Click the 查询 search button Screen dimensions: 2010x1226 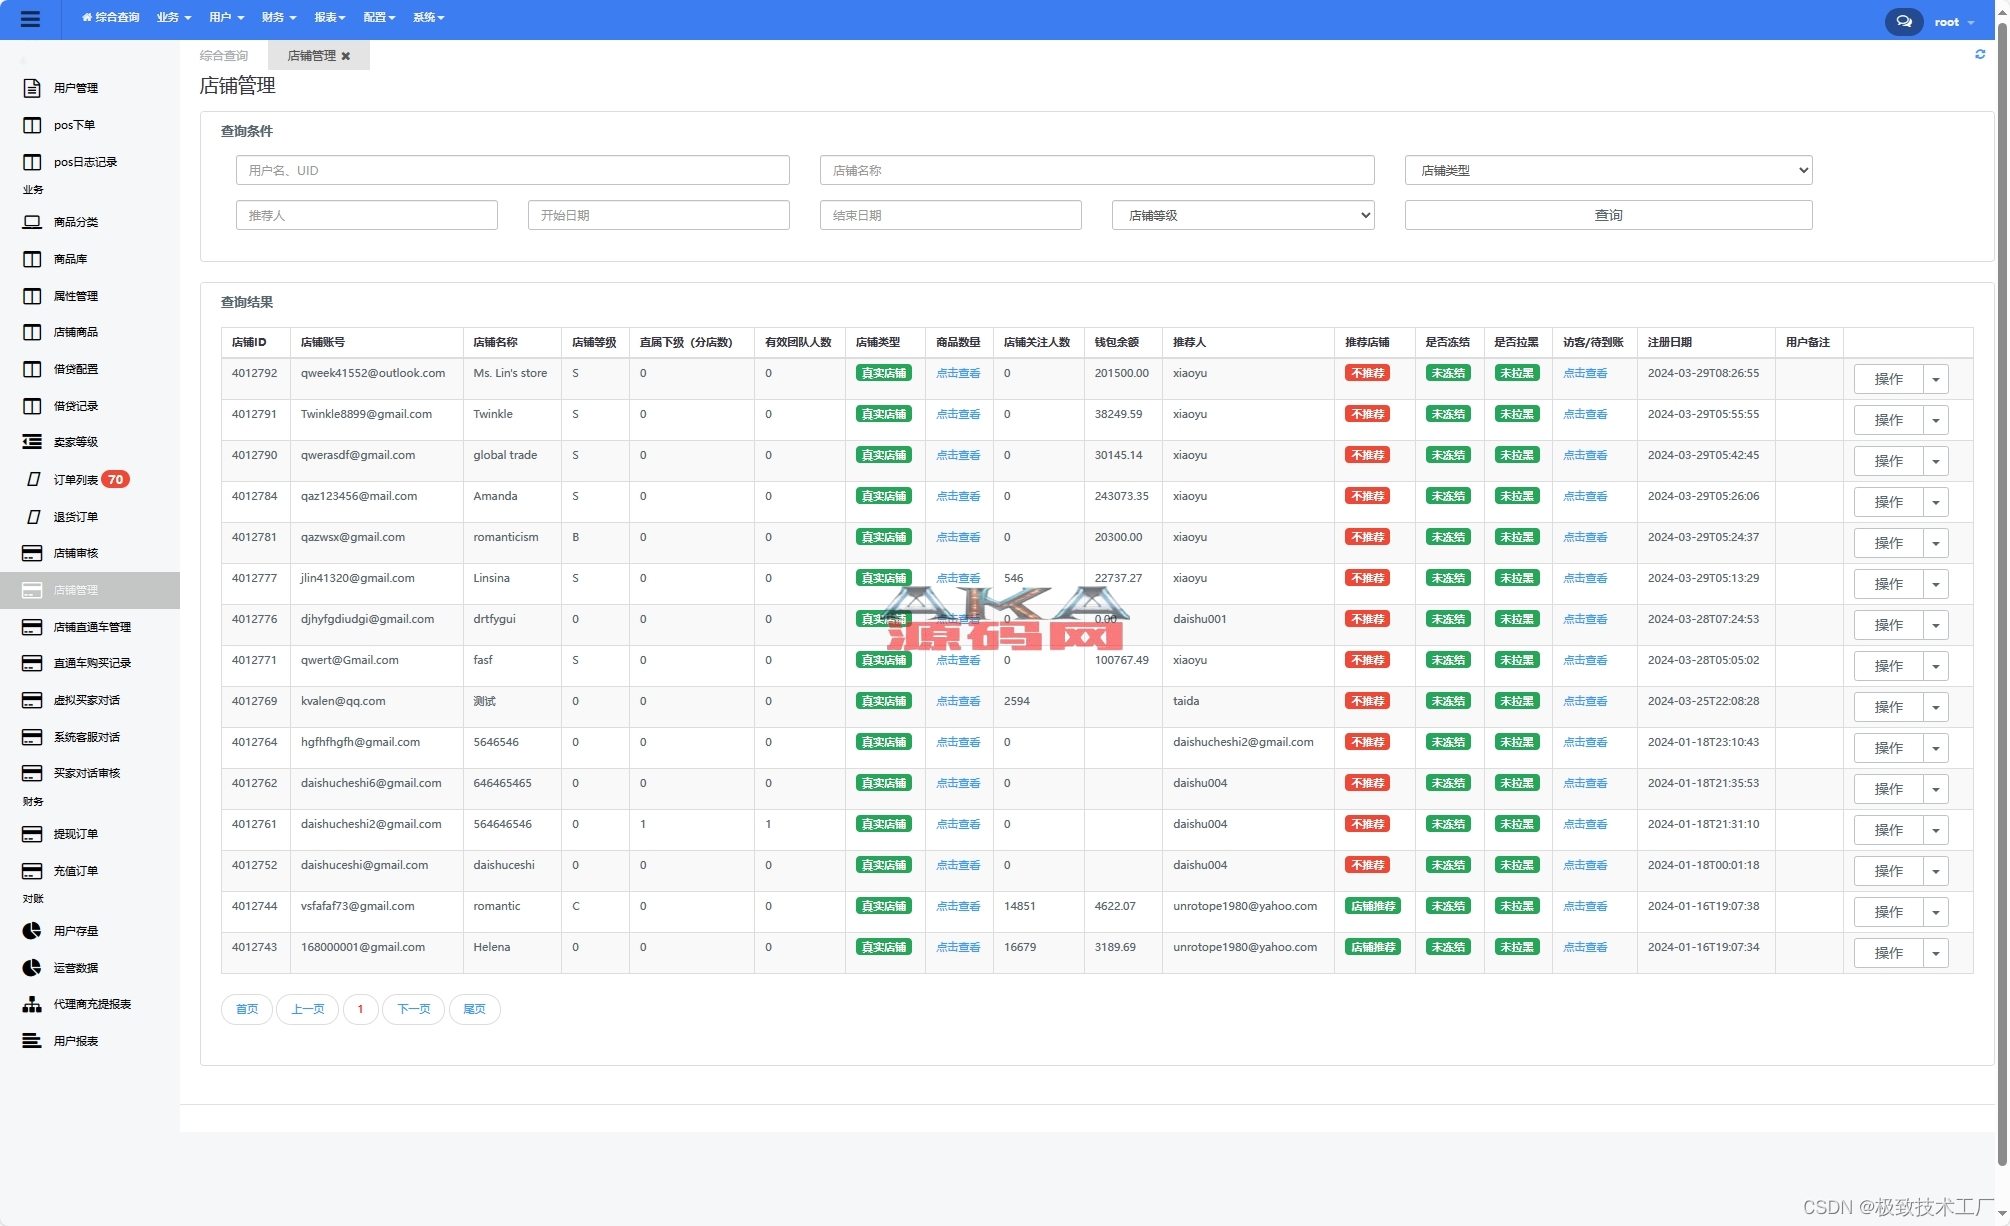[x=1607, y=215]
